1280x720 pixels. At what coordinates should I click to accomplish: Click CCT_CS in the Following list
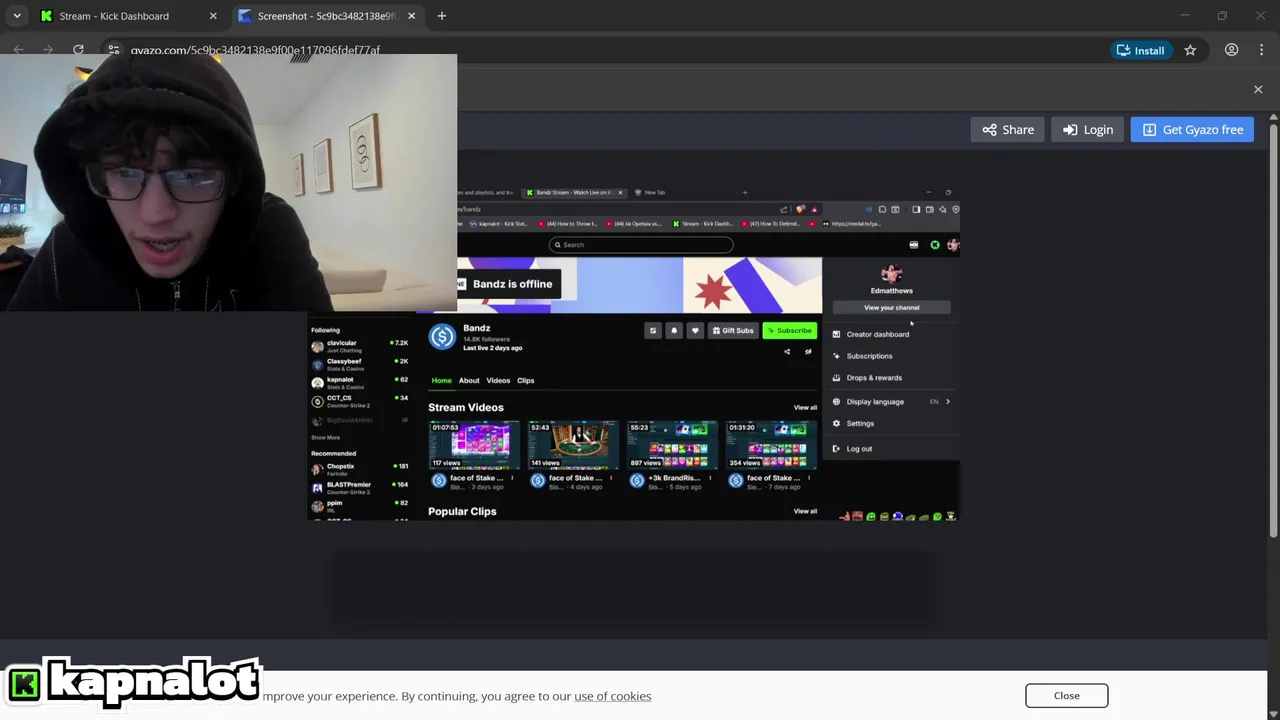click(359, 401)
